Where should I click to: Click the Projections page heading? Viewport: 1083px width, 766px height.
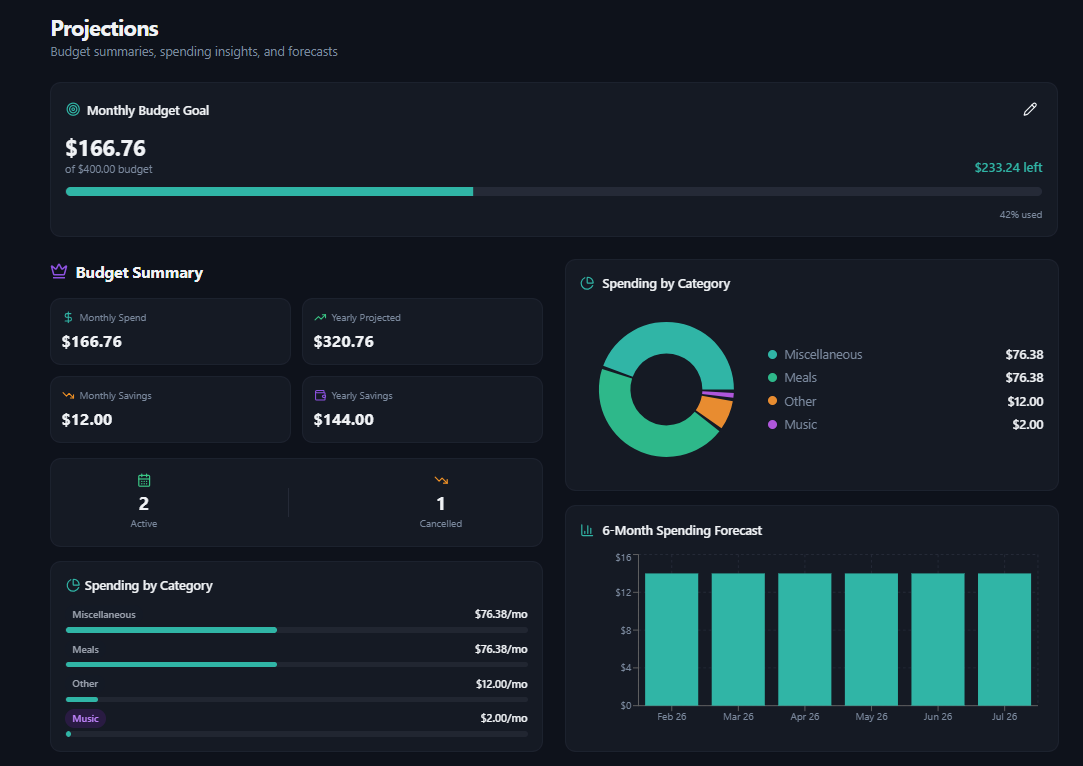pos(104,28)
